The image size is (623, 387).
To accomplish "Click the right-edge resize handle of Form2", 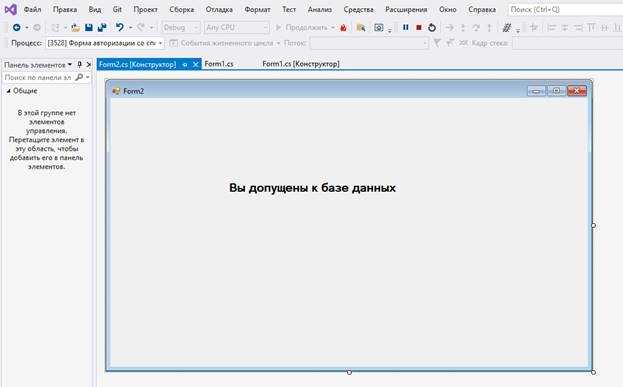I will (593, 225).
